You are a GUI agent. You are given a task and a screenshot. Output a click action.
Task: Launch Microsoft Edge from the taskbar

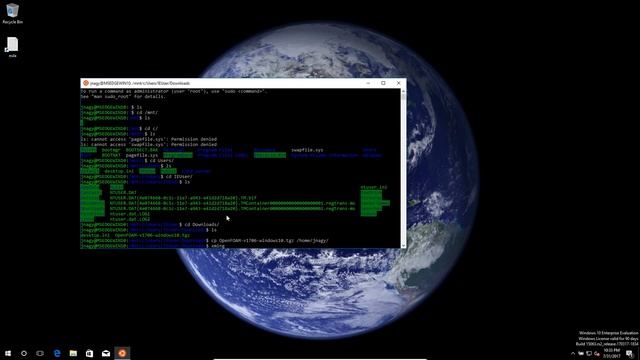57,353
